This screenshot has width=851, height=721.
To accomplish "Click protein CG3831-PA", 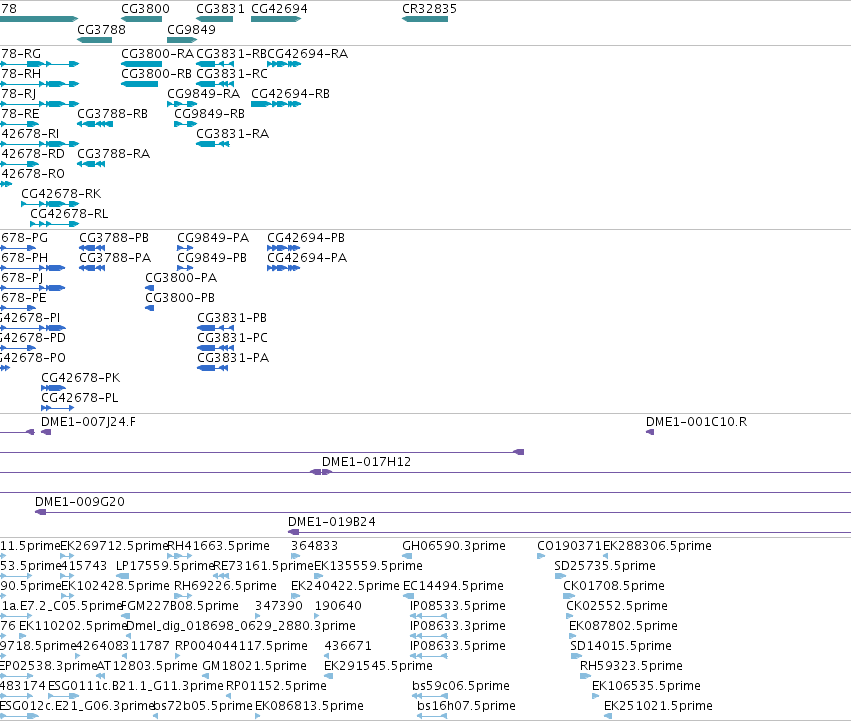I will pyautogui.click(x=213, y=368).
